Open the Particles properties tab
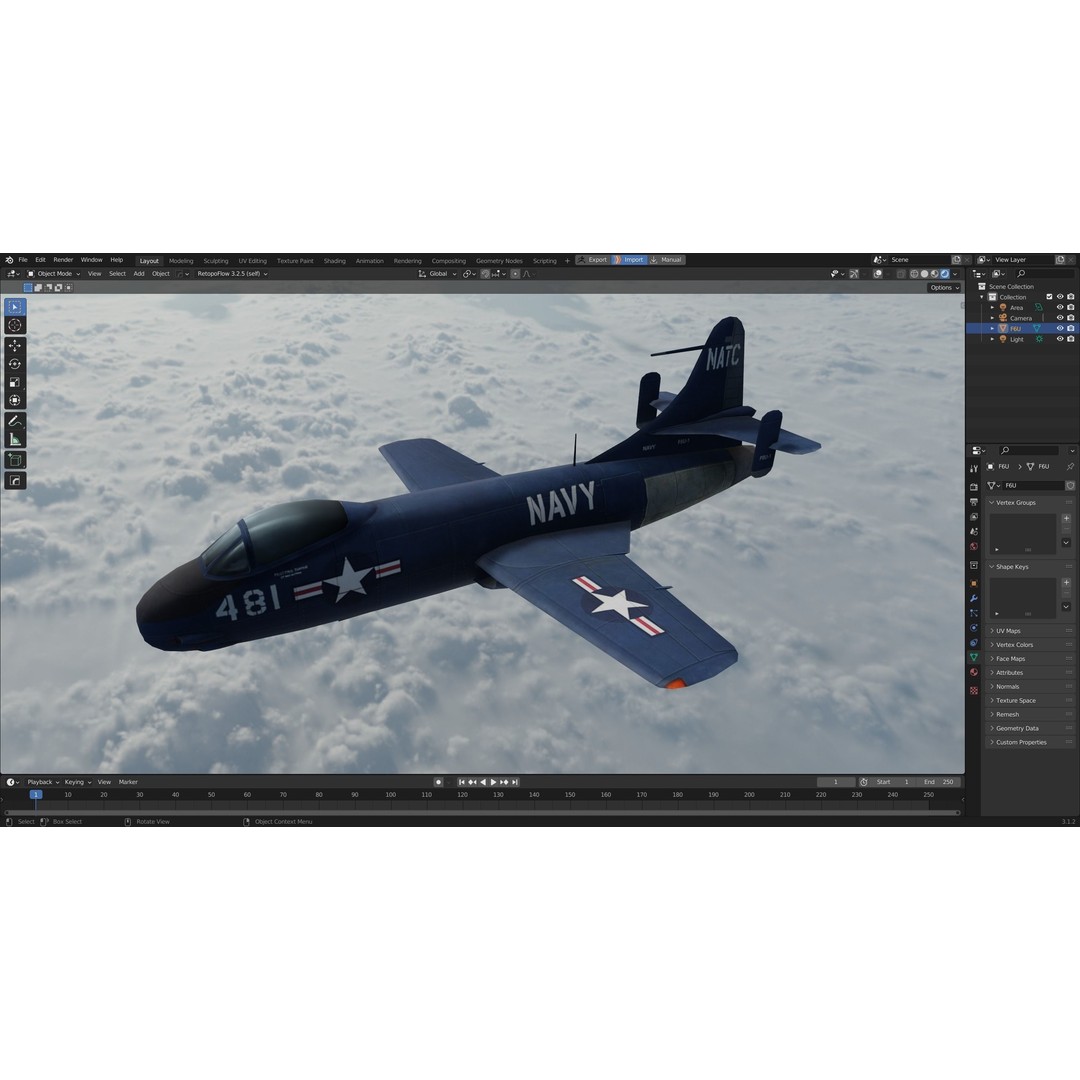 (974, 612)
